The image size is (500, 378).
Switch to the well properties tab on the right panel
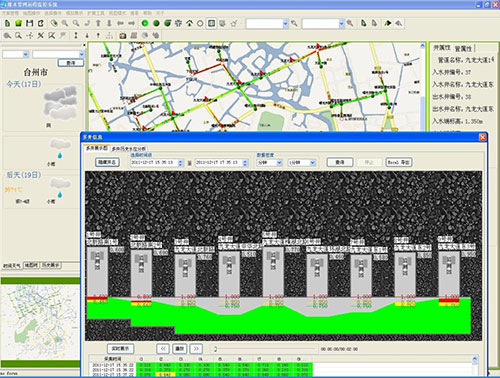pos(442,48)
